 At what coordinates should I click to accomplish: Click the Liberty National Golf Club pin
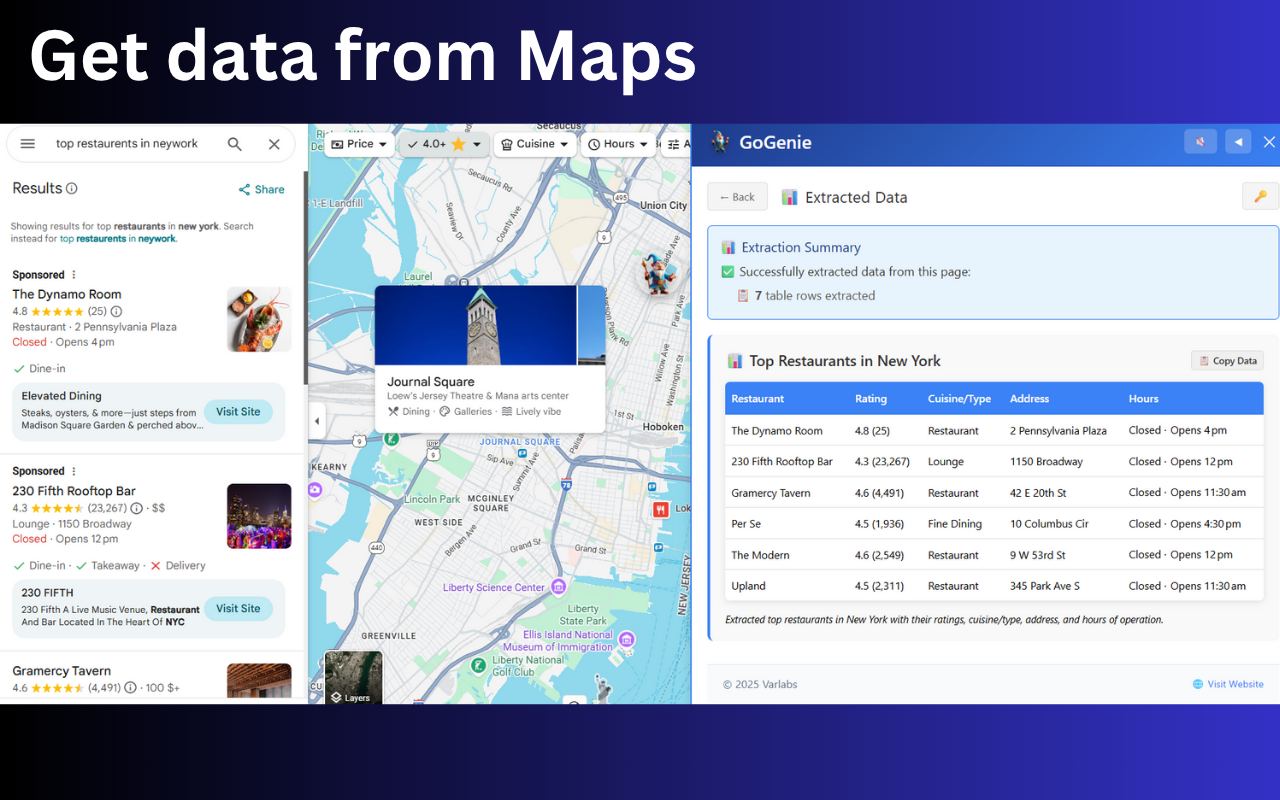coord(480,664)
